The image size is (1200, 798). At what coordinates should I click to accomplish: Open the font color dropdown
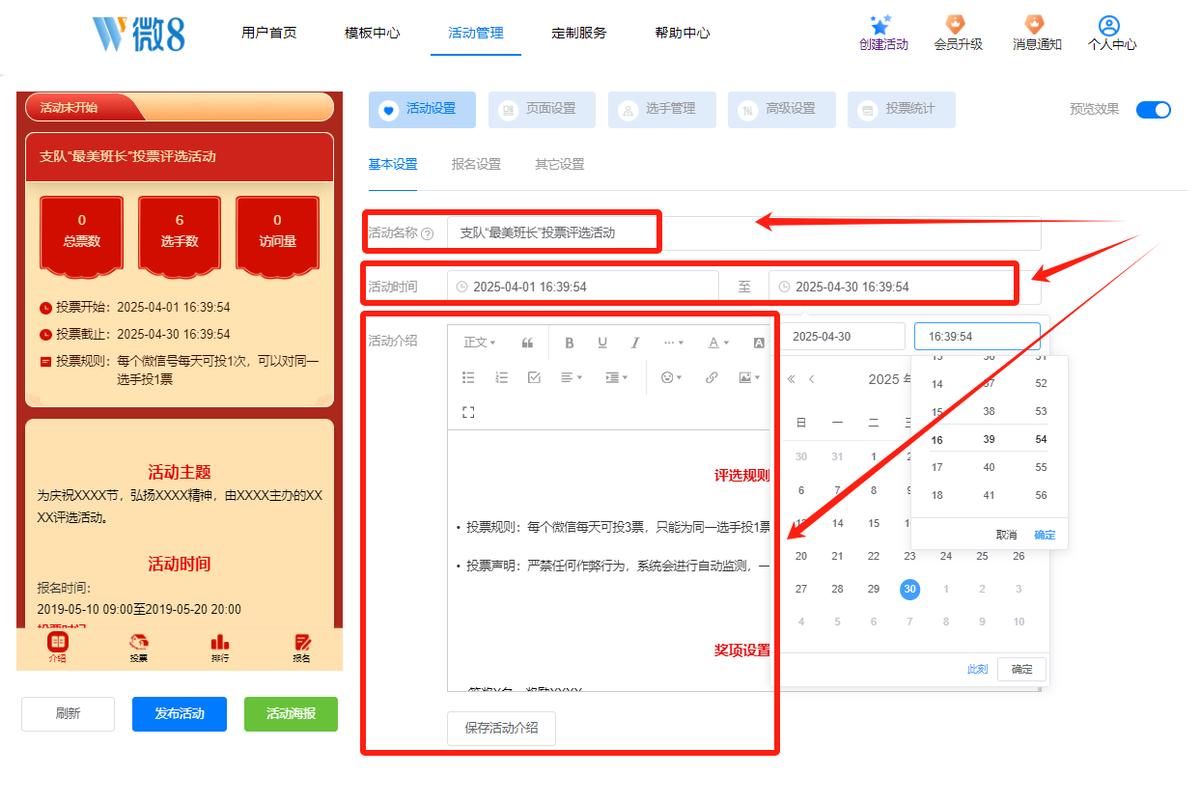point(719,343)
